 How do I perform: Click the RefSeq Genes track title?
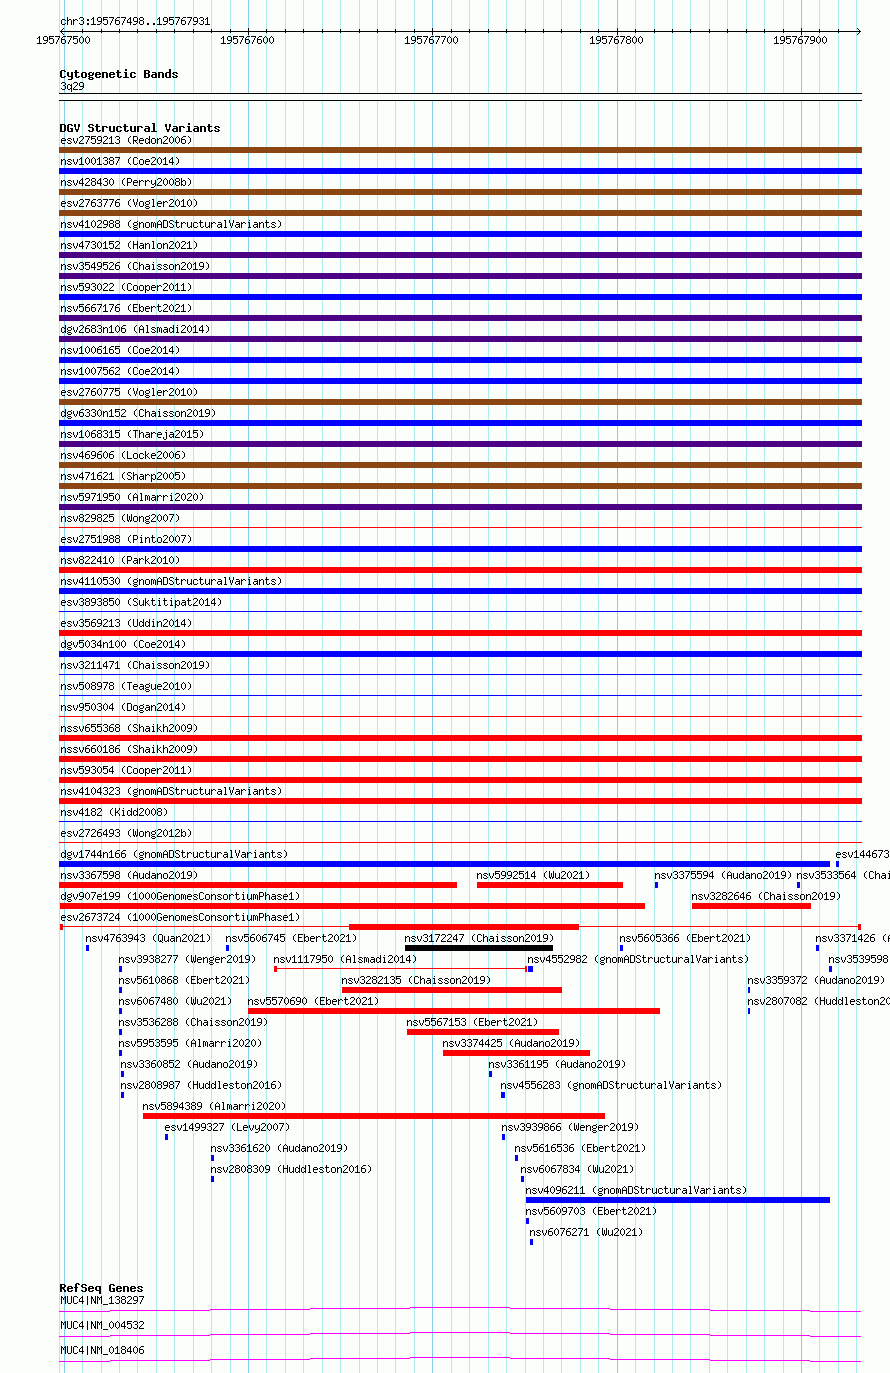pyautogui.click(x=101, y=1288)
